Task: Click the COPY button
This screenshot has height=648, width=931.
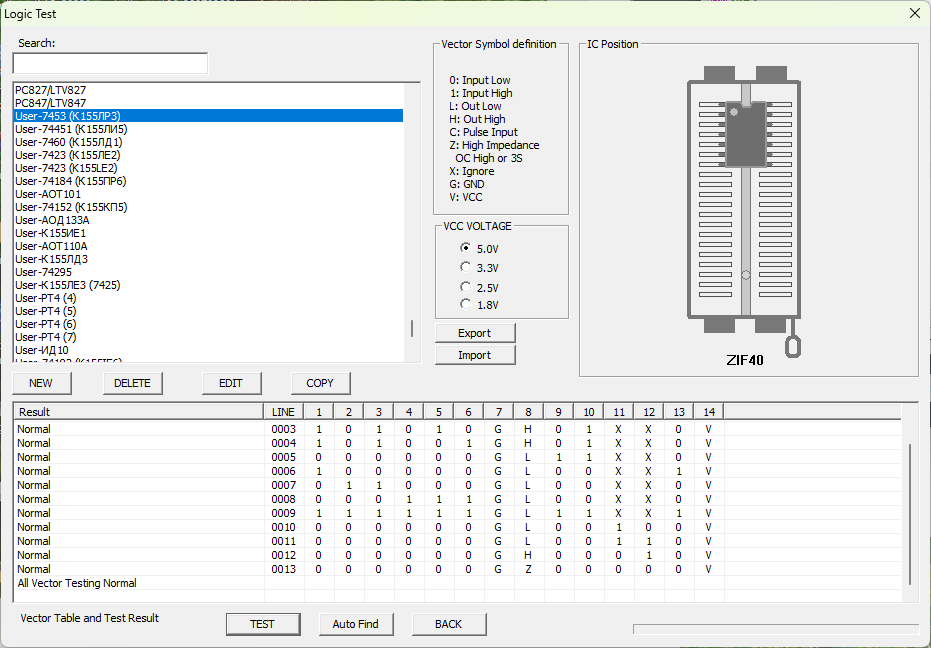Action: (x=320, y=383)
